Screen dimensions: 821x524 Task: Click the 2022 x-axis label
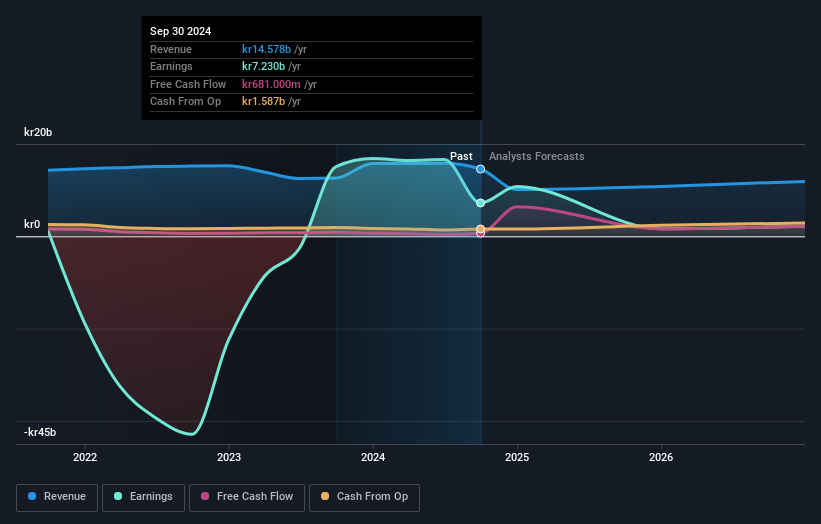(x=85, y=457)
